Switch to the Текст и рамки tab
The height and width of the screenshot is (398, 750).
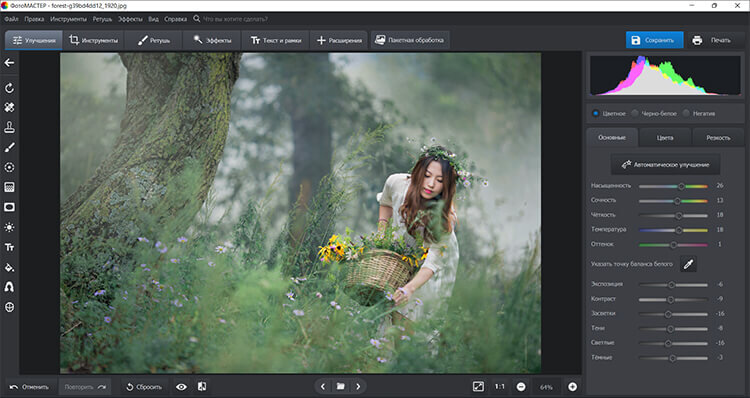(x=276, y=40)
